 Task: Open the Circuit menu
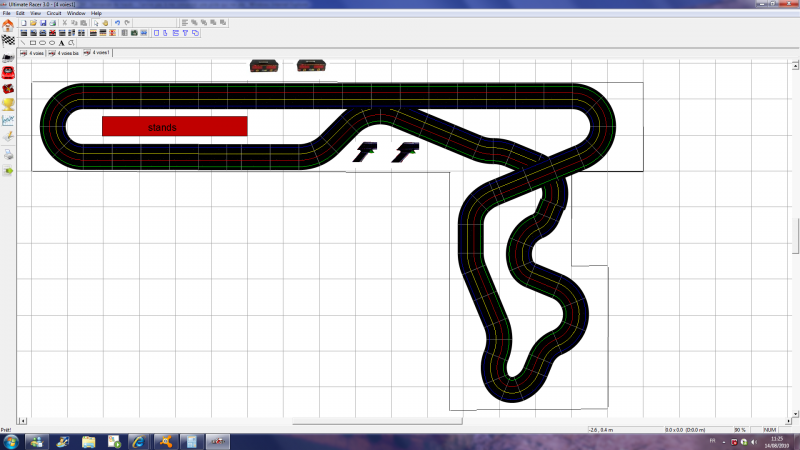pyautogui.click(x=54, y=13)
